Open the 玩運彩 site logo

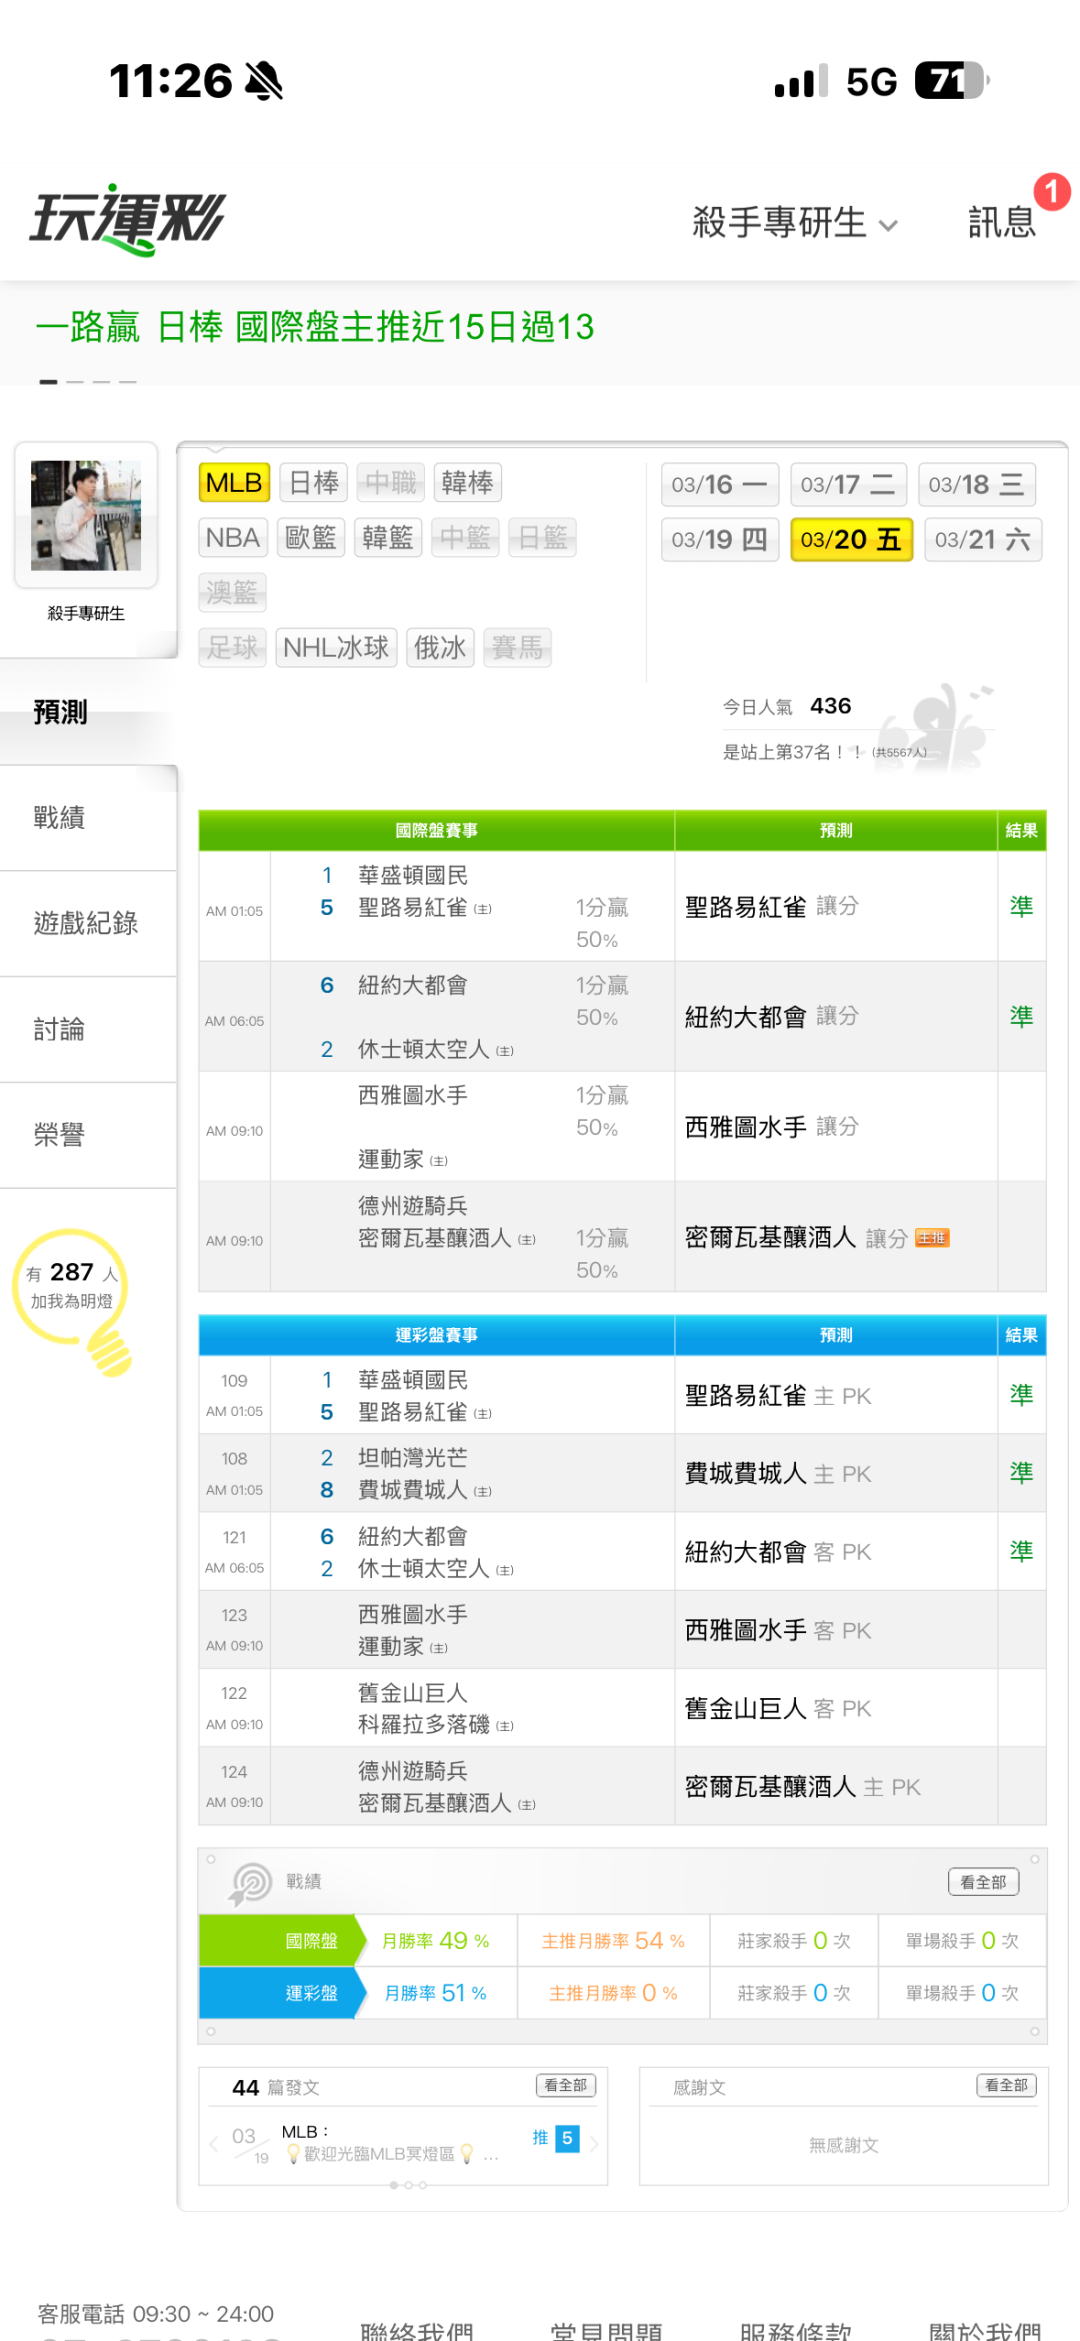(128, 219)
